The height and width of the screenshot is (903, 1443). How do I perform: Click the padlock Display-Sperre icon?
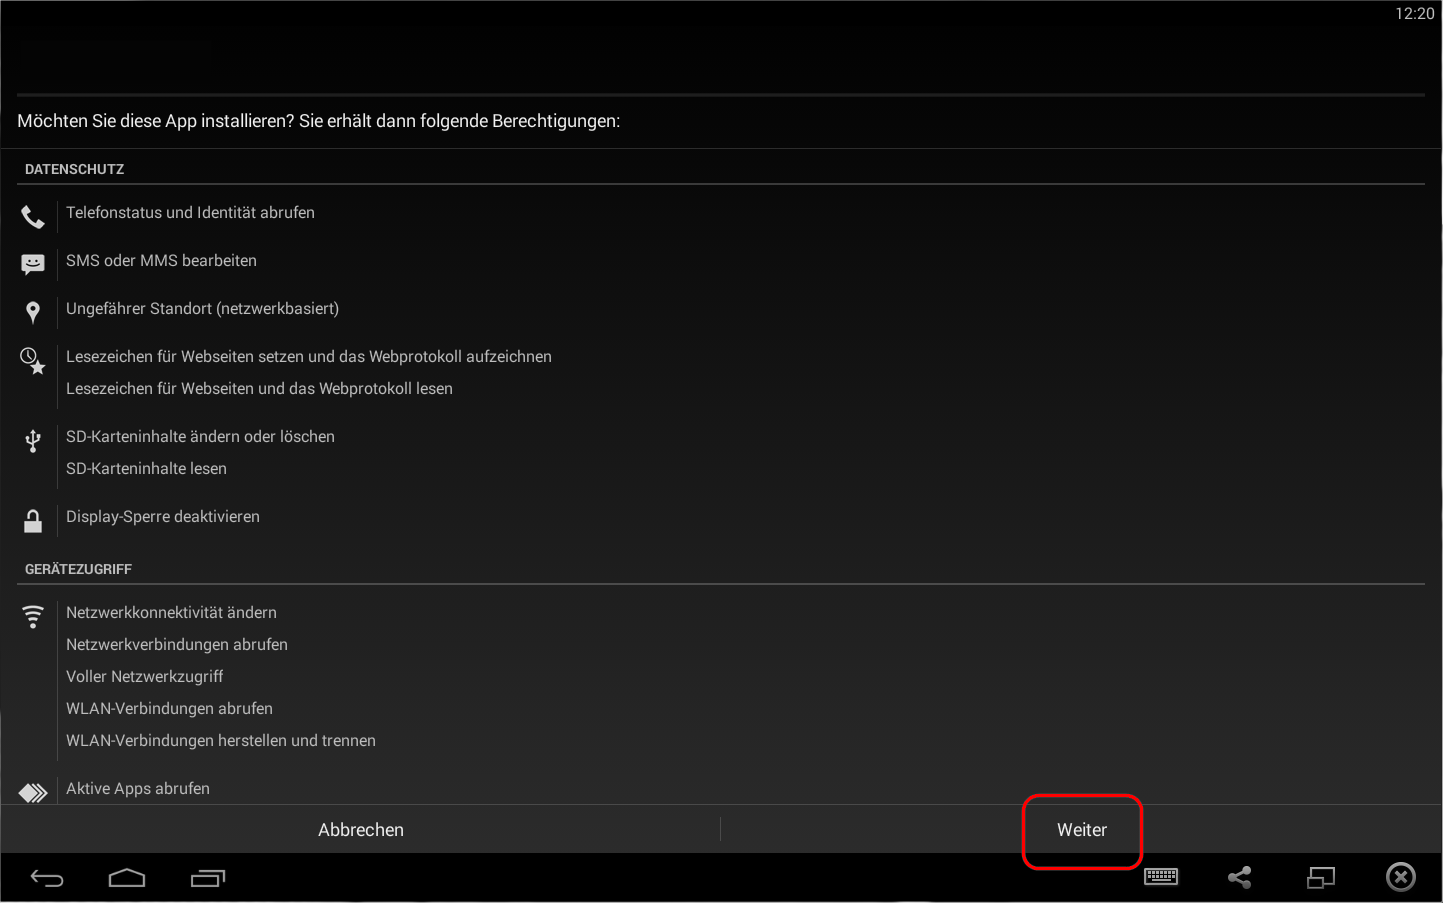tap(33, 520)
